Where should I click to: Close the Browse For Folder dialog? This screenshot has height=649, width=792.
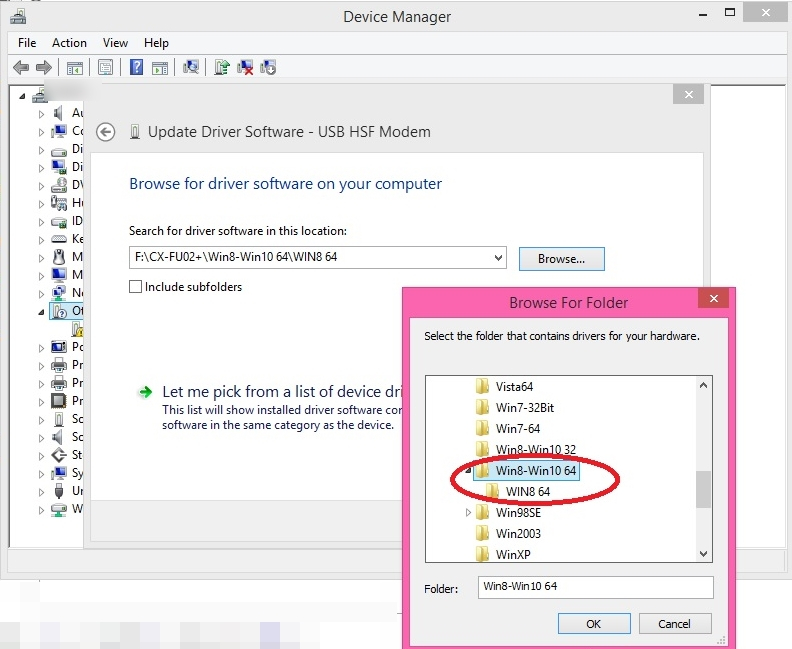[x=713, y=298]
